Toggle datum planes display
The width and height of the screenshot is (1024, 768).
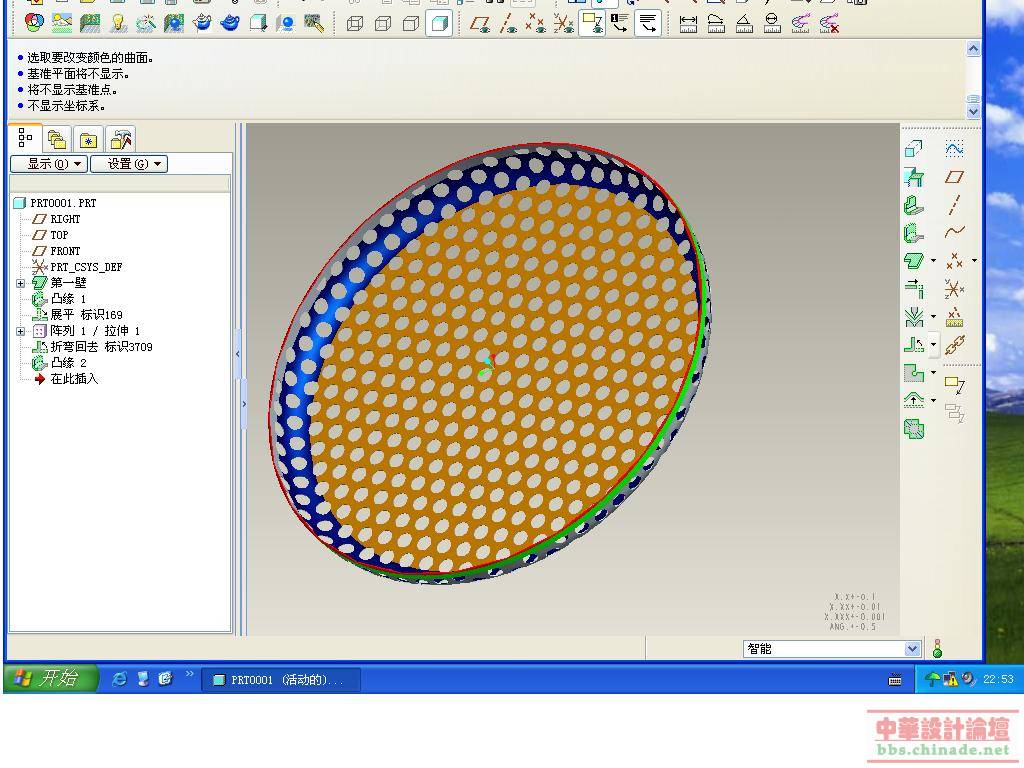(x=481, y=24)
